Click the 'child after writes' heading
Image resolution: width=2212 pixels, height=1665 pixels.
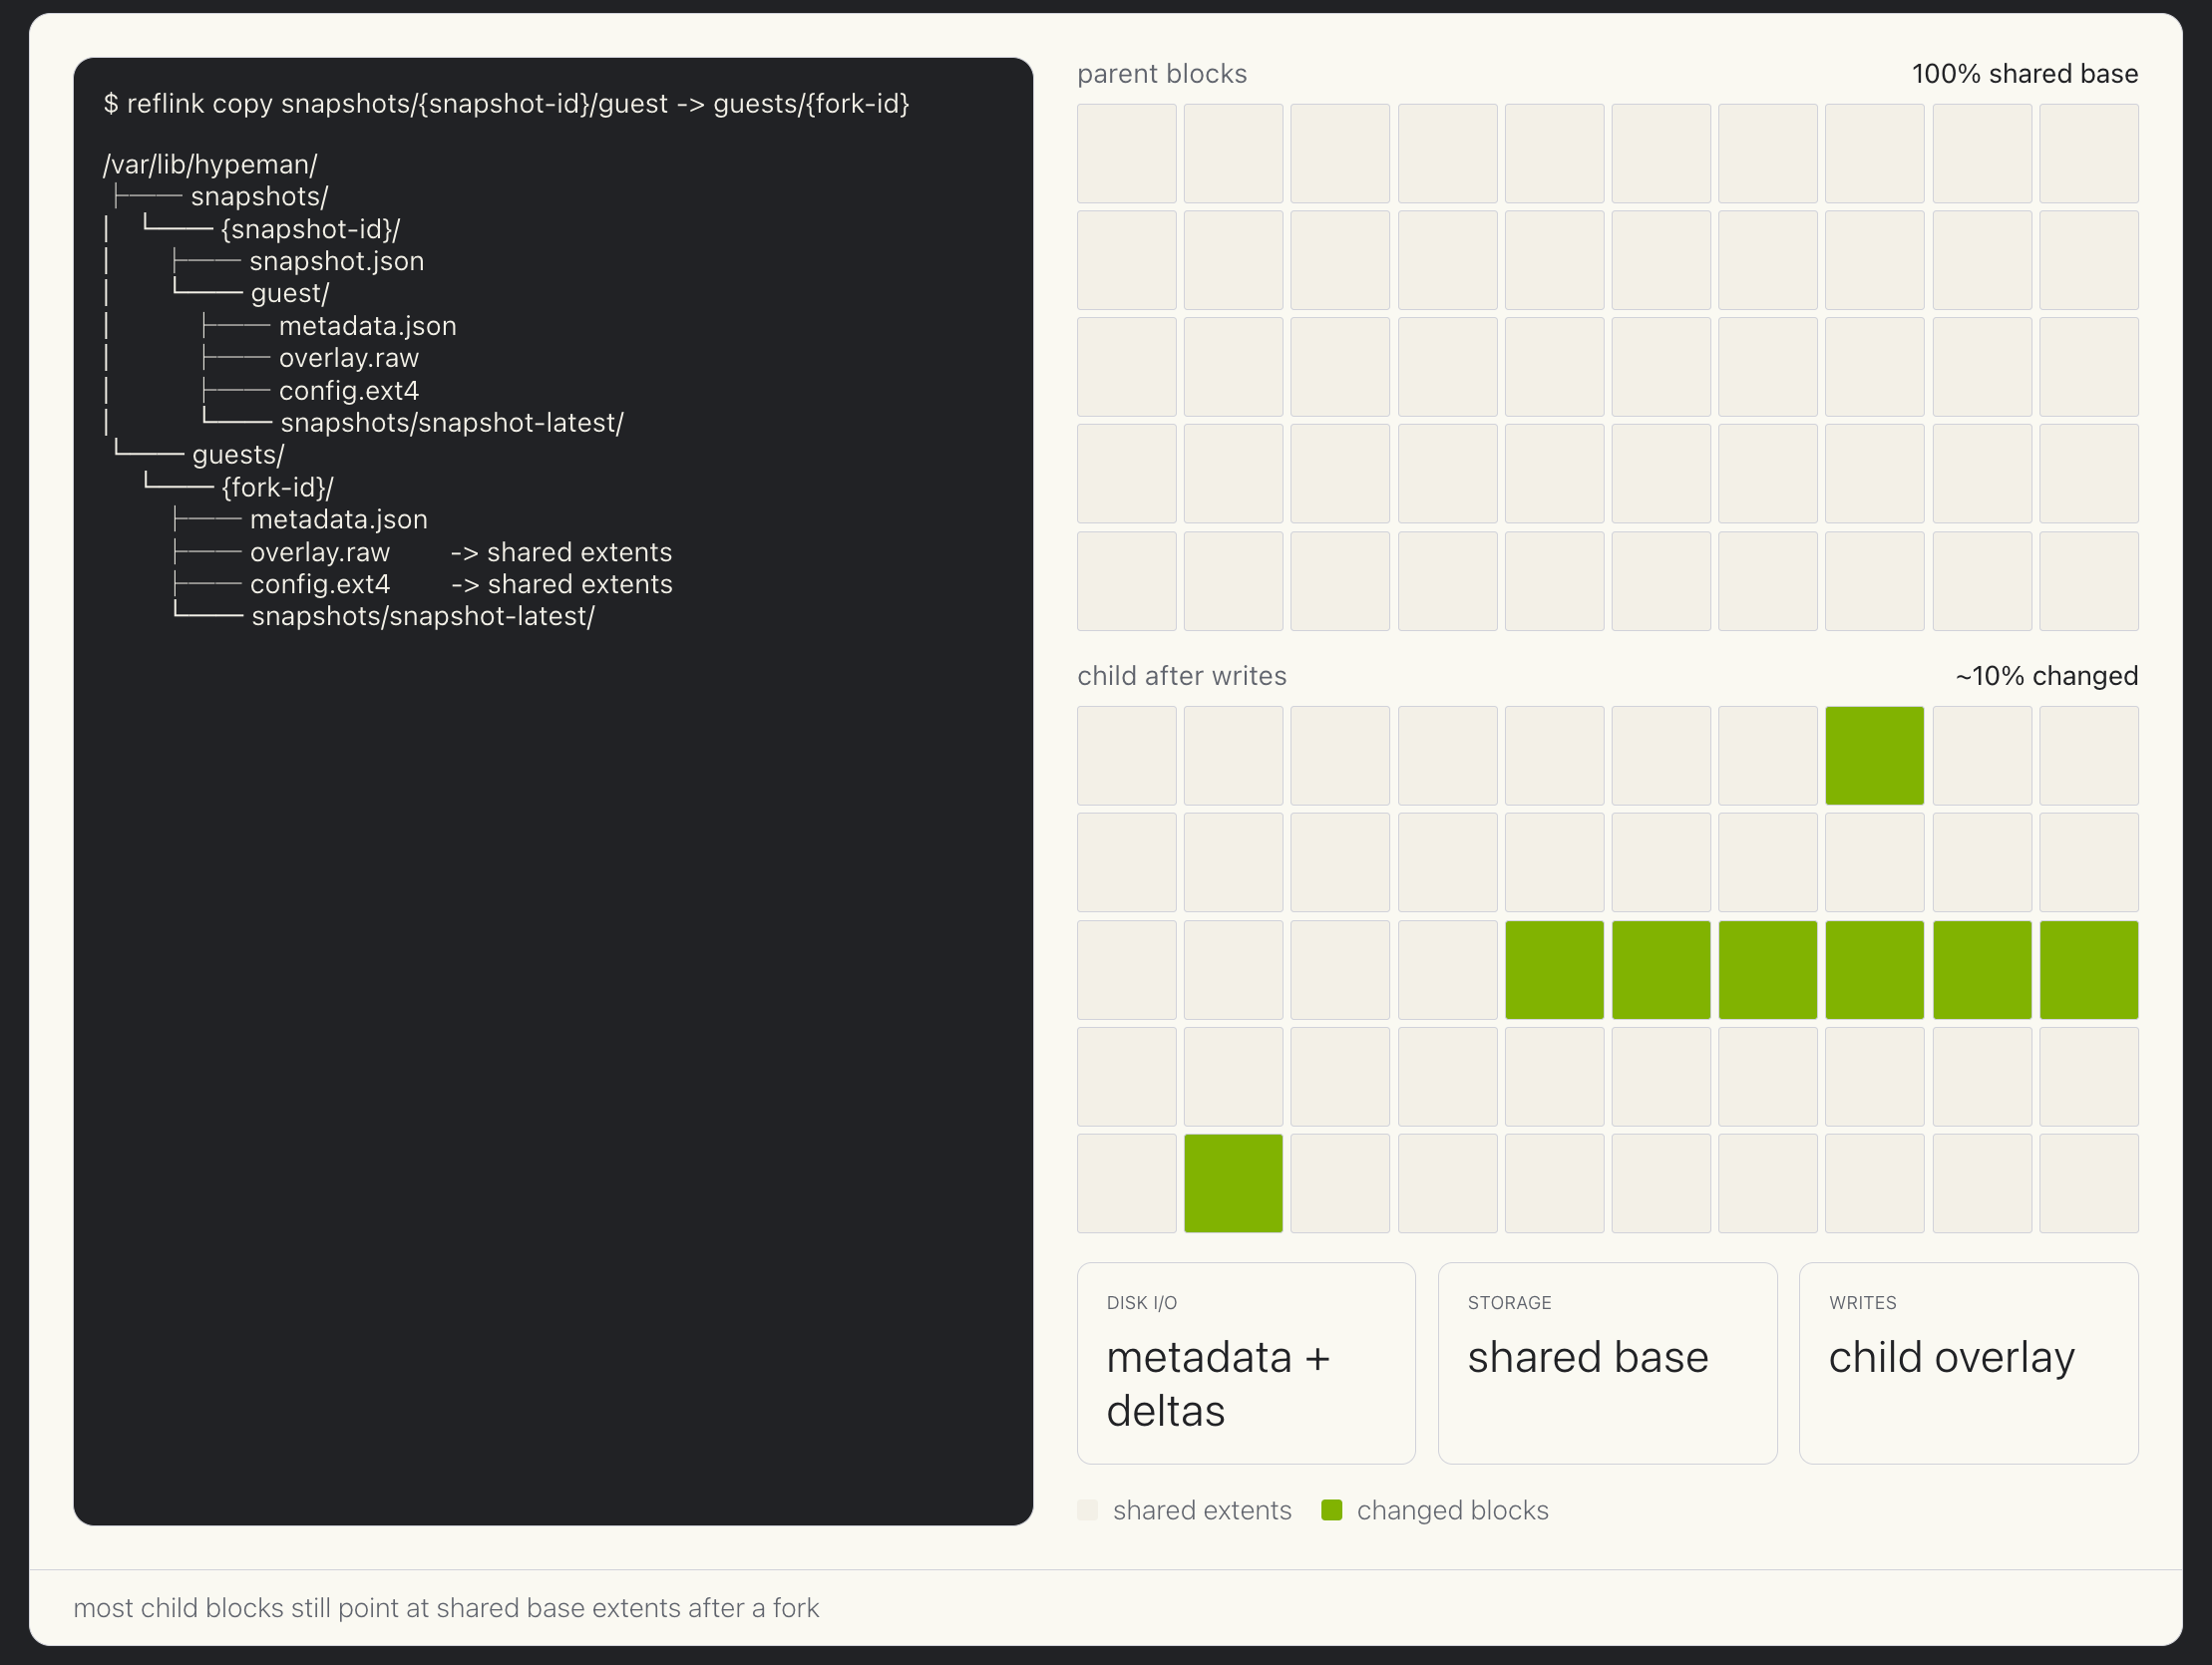click(1181, 676)
